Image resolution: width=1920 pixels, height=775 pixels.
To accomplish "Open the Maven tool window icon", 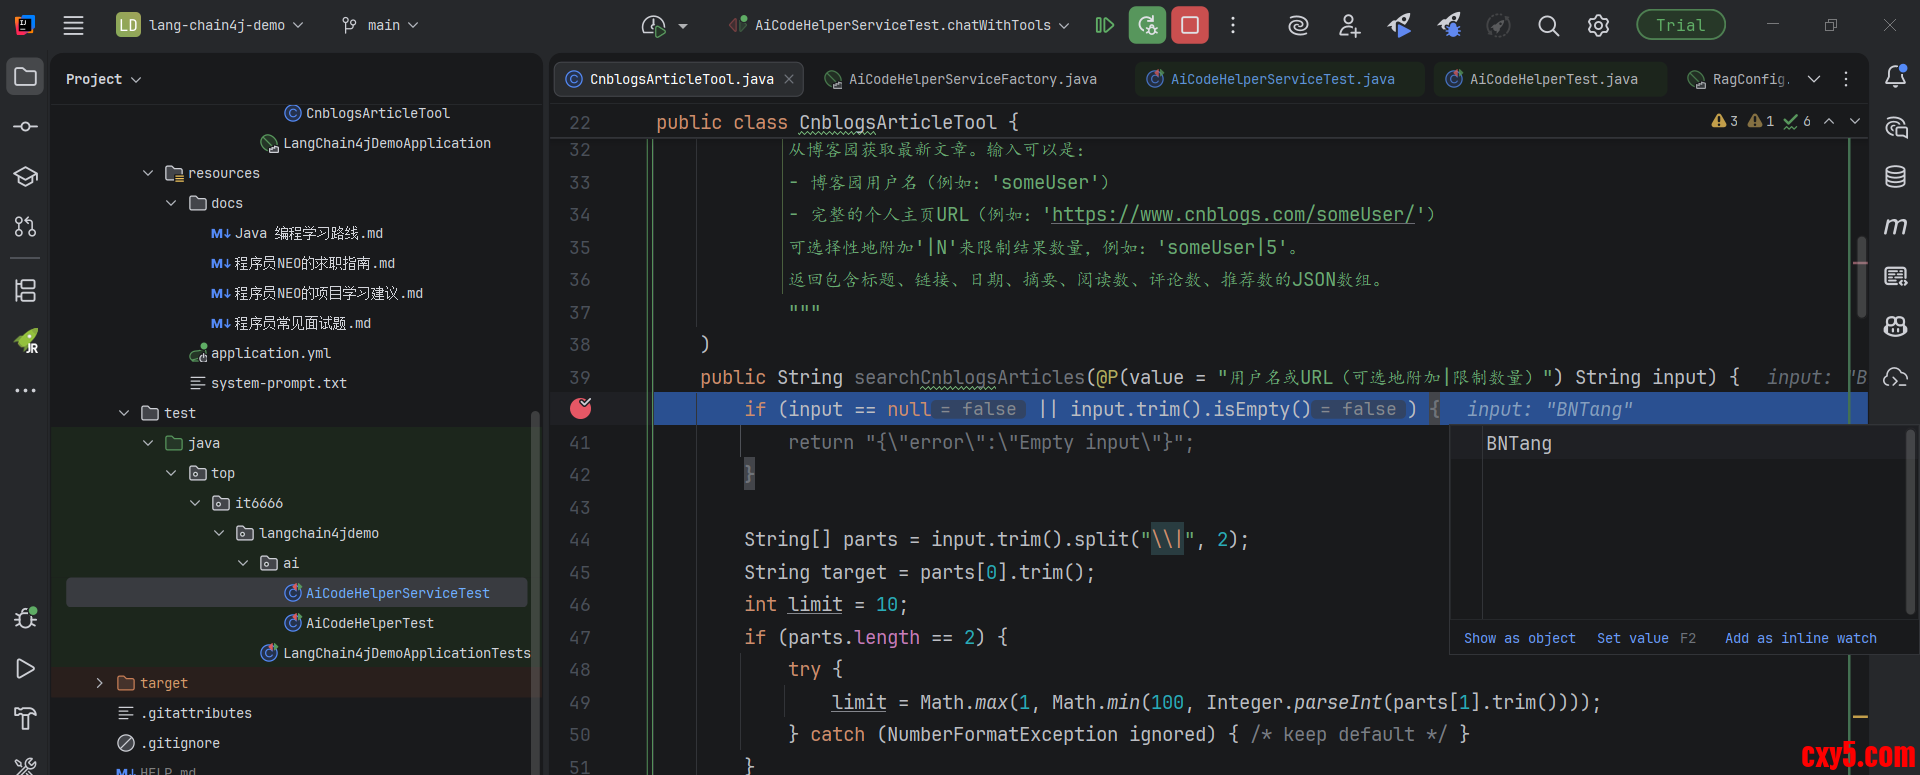I will click(1895, 227).
